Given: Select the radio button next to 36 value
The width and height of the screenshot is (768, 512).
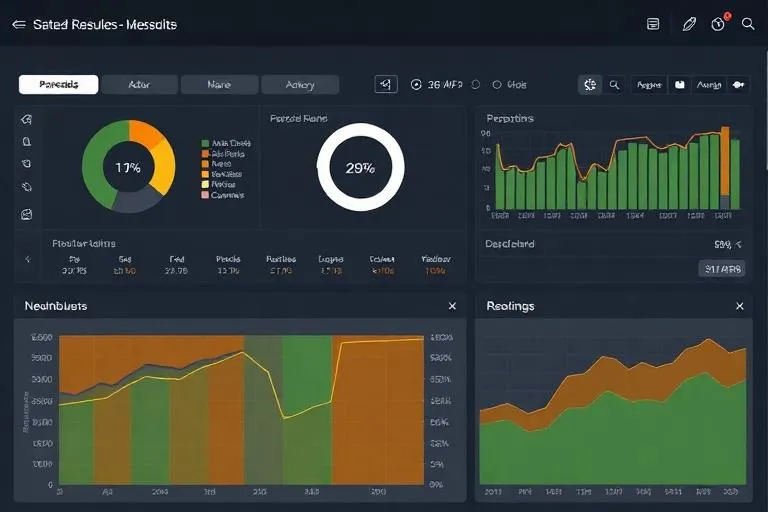Looking at the screenshot, I should (416, 85).
